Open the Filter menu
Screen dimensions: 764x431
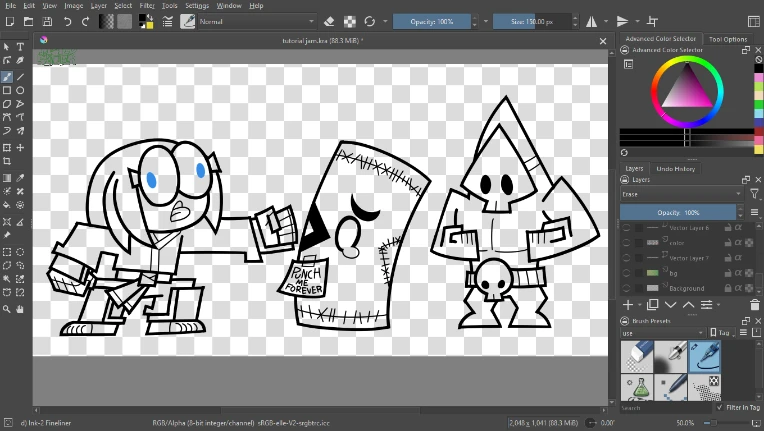pos(147,5)
